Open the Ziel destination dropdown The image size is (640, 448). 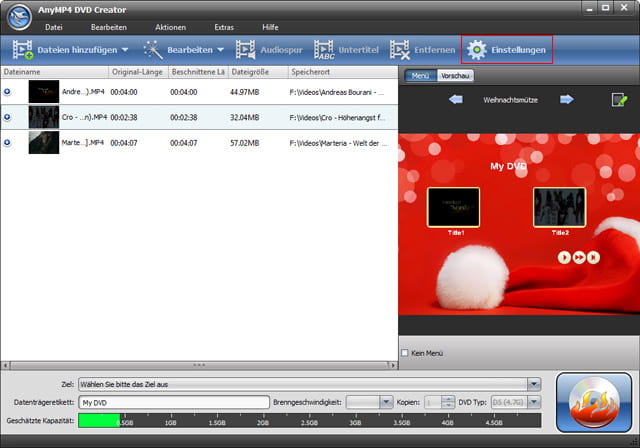(534, 384)
